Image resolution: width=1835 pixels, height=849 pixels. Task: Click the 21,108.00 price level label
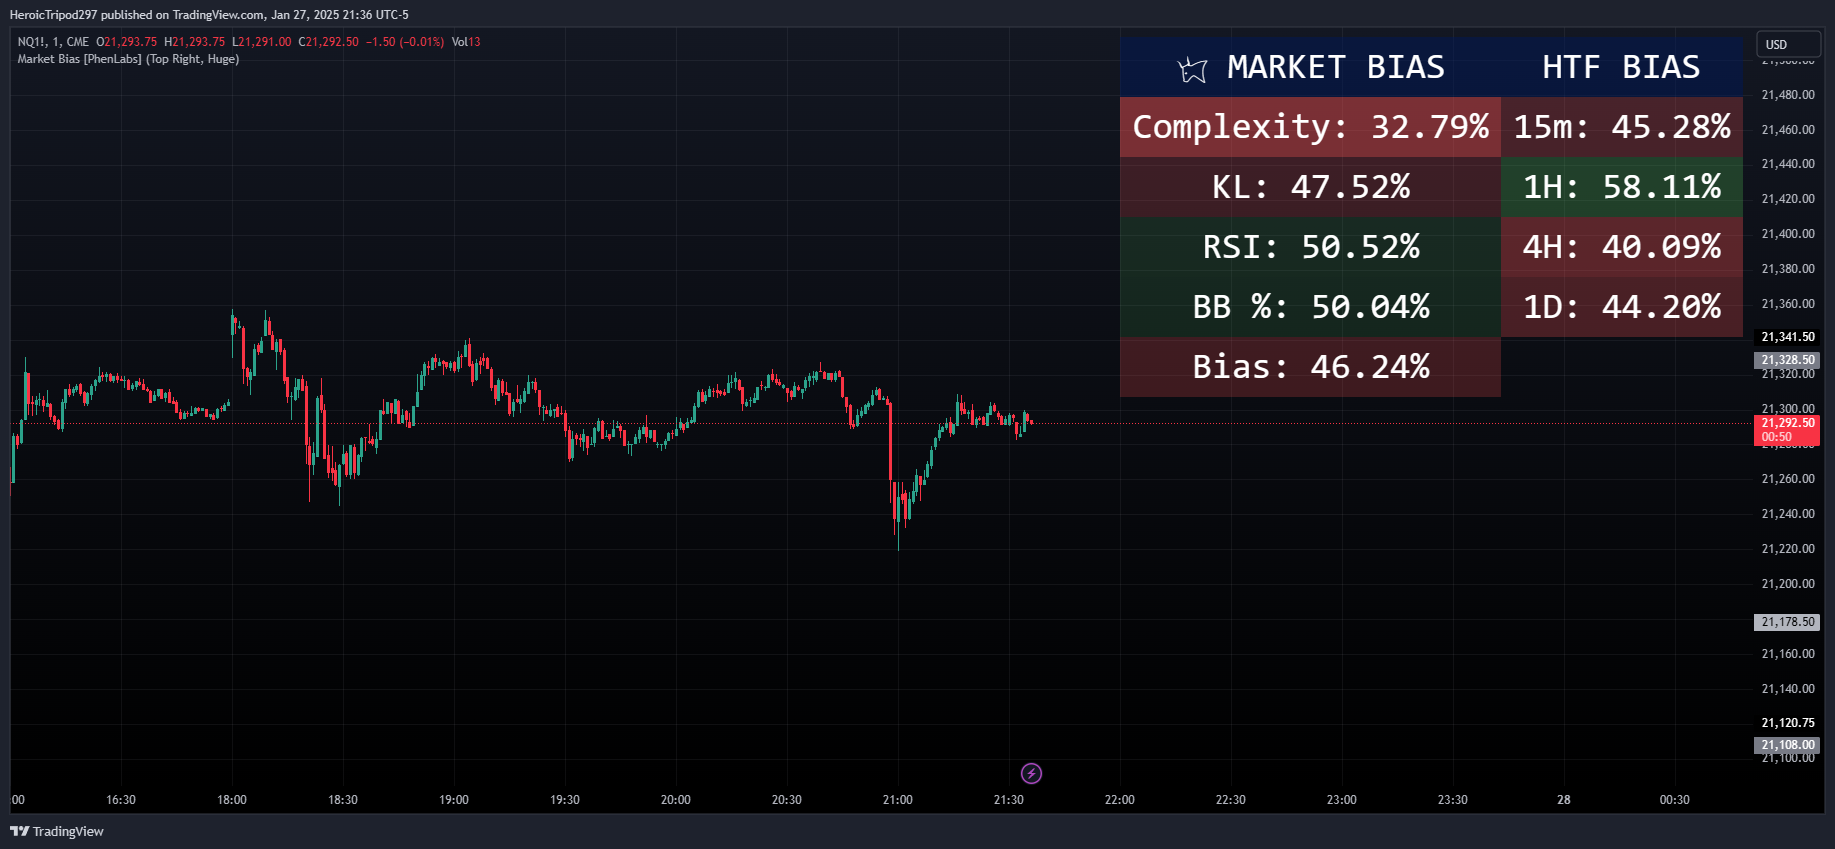(x=1787, y=745)
